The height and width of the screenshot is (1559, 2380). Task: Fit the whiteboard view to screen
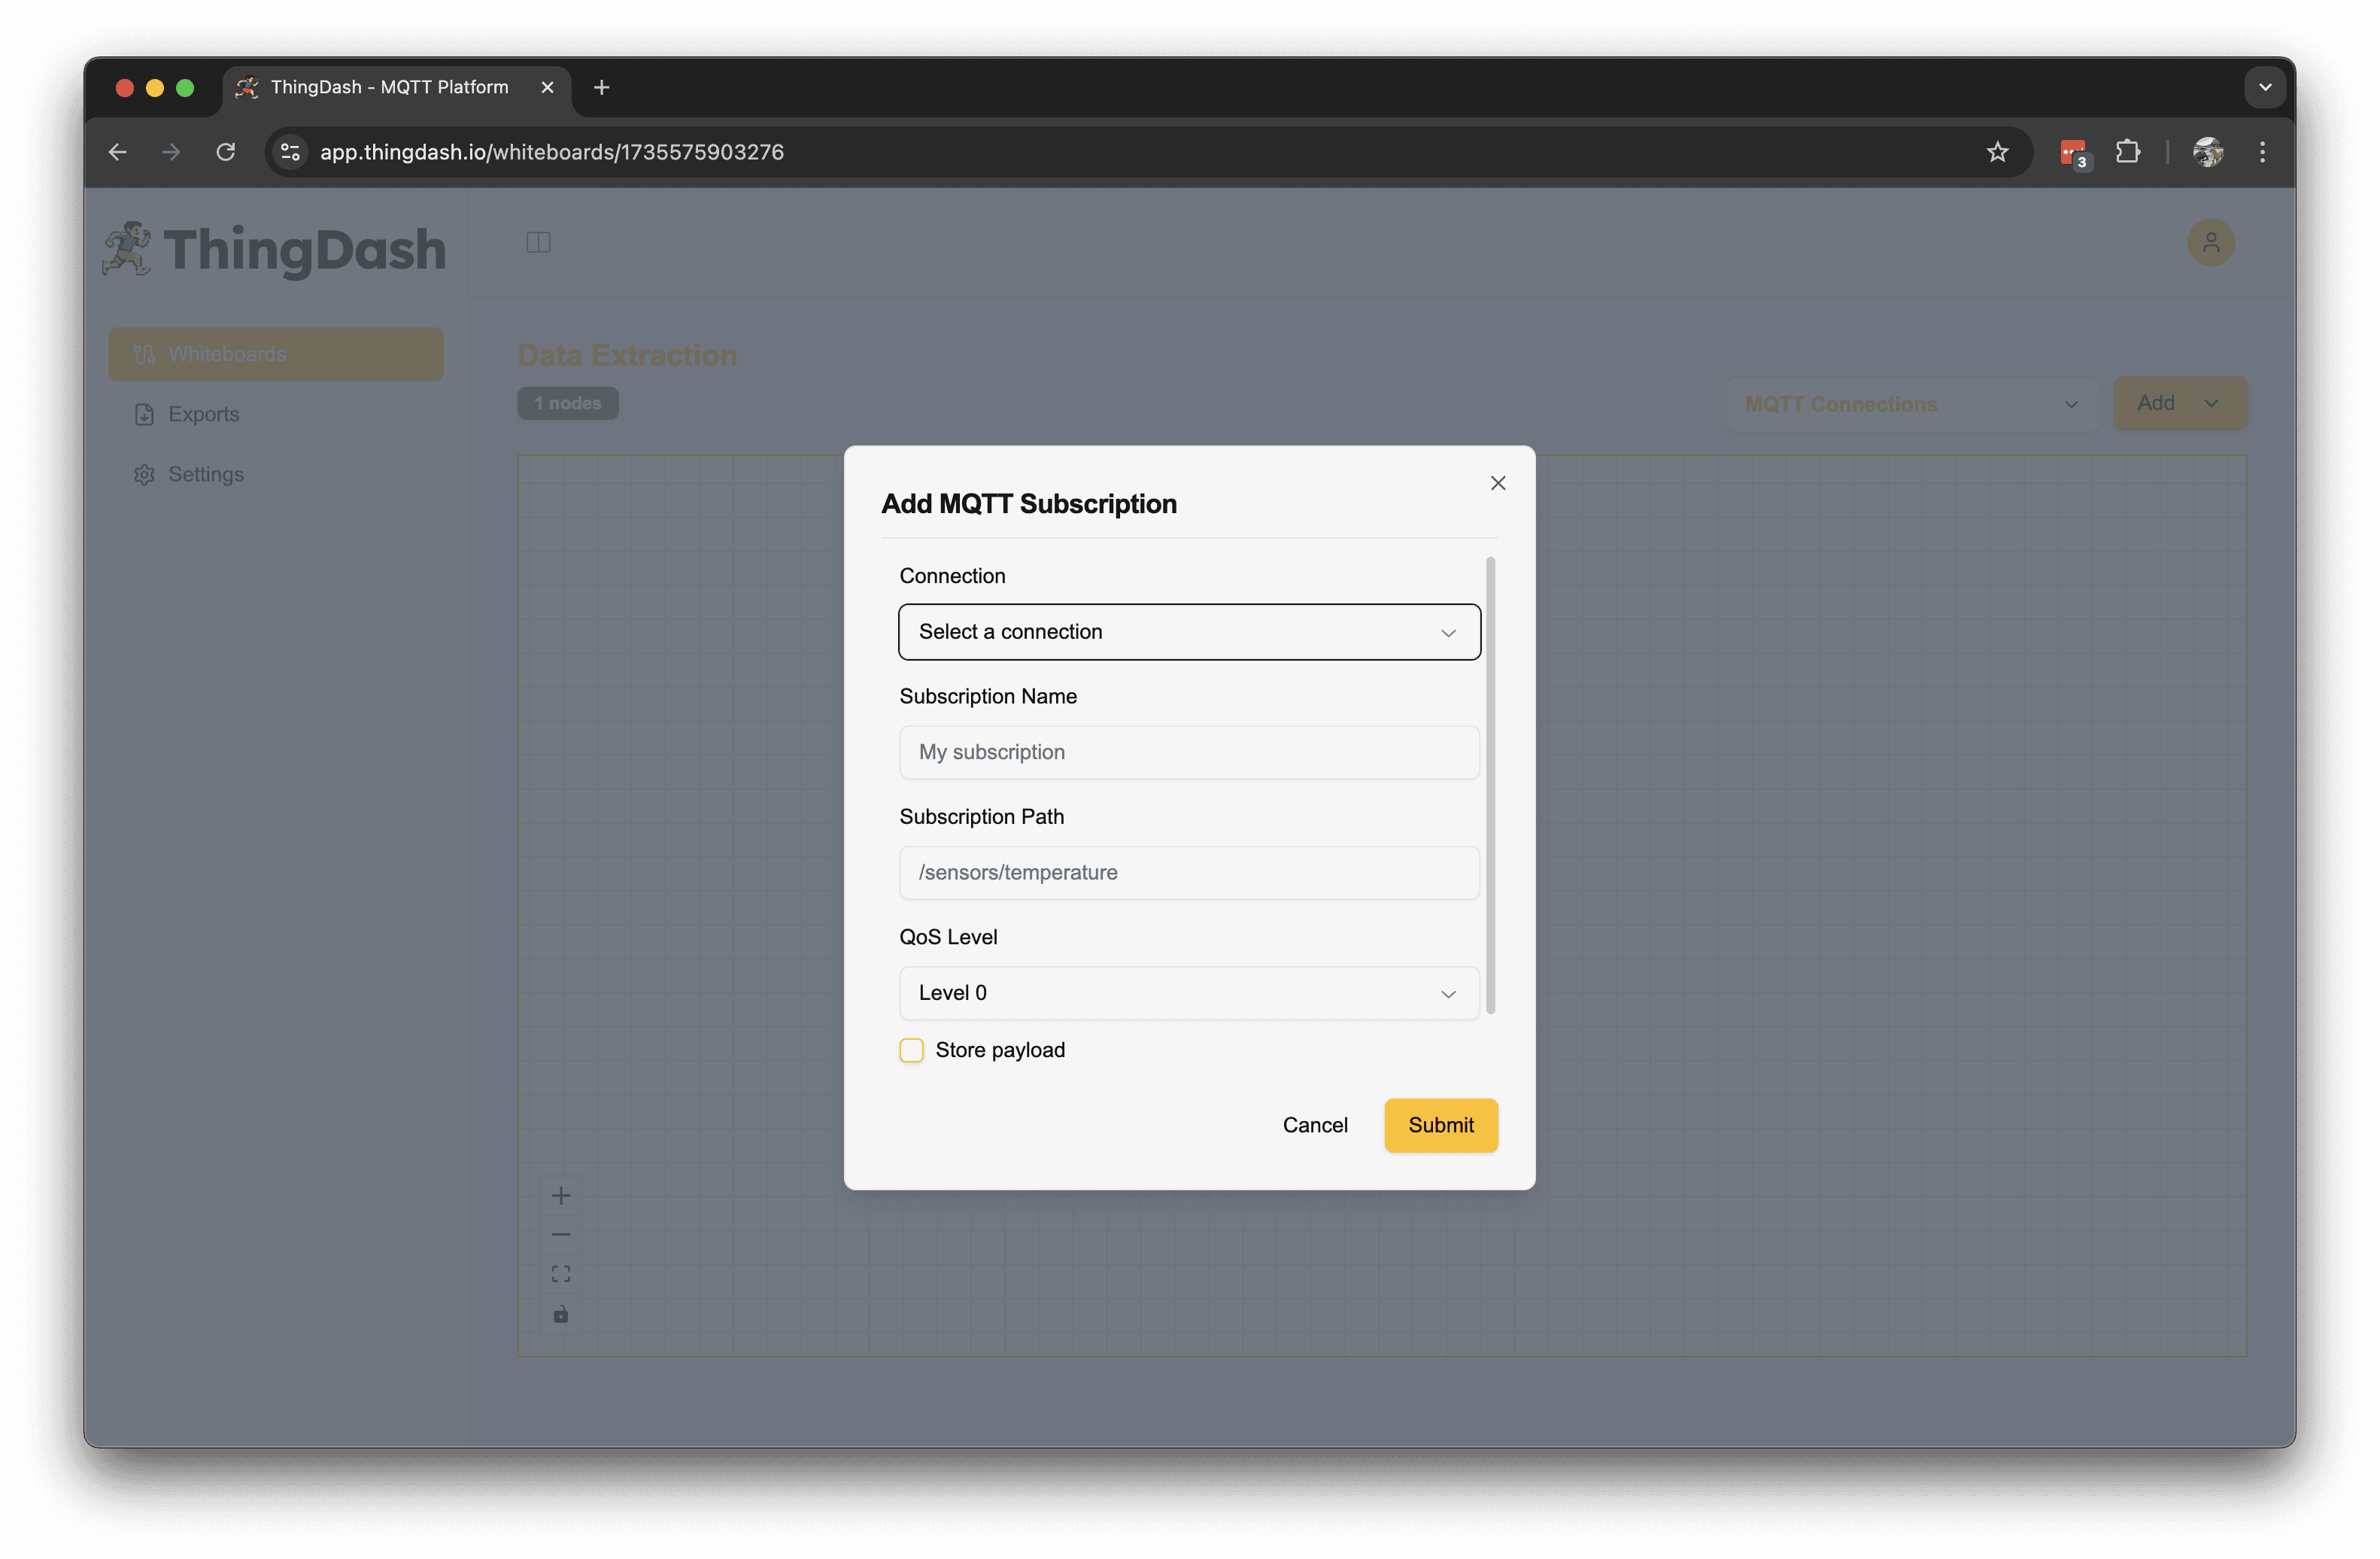561,1274
